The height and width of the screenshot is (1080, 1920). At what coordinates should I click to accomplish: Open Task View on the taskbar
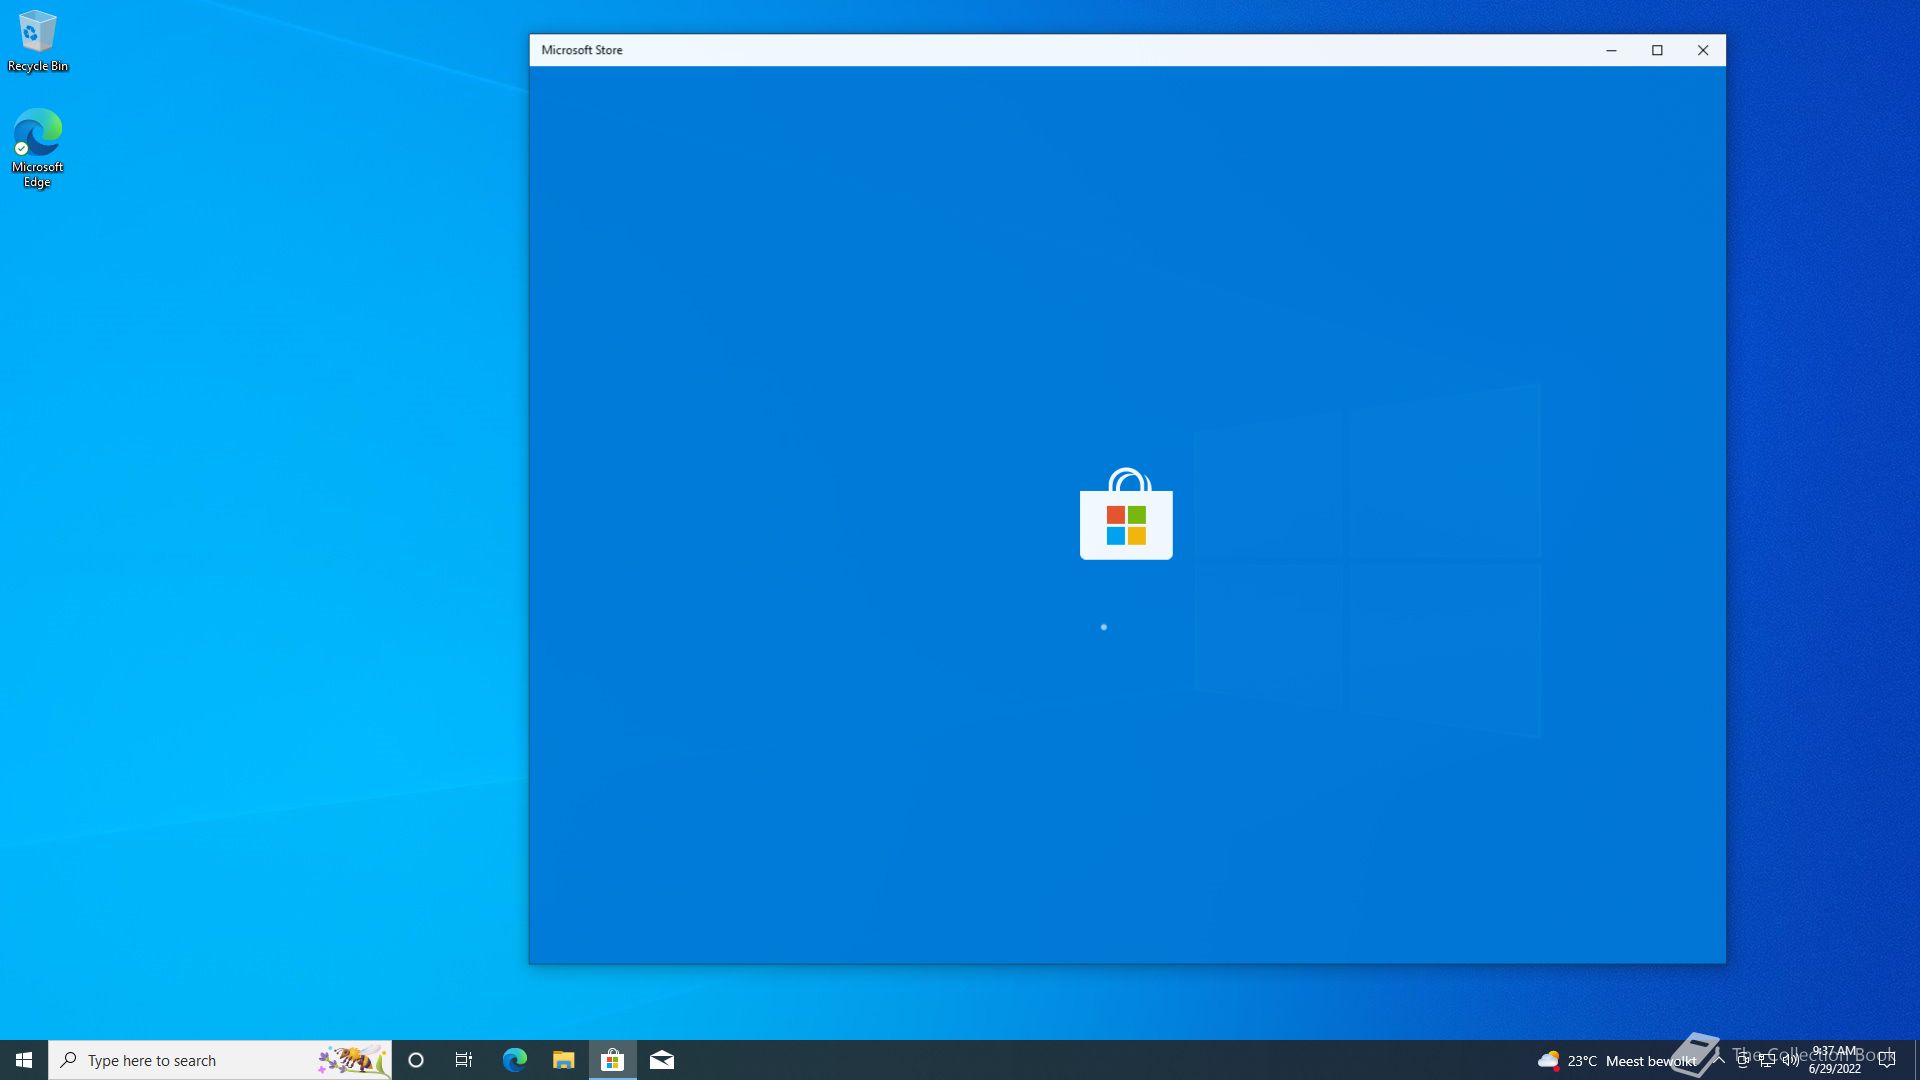coord(464,1060)
